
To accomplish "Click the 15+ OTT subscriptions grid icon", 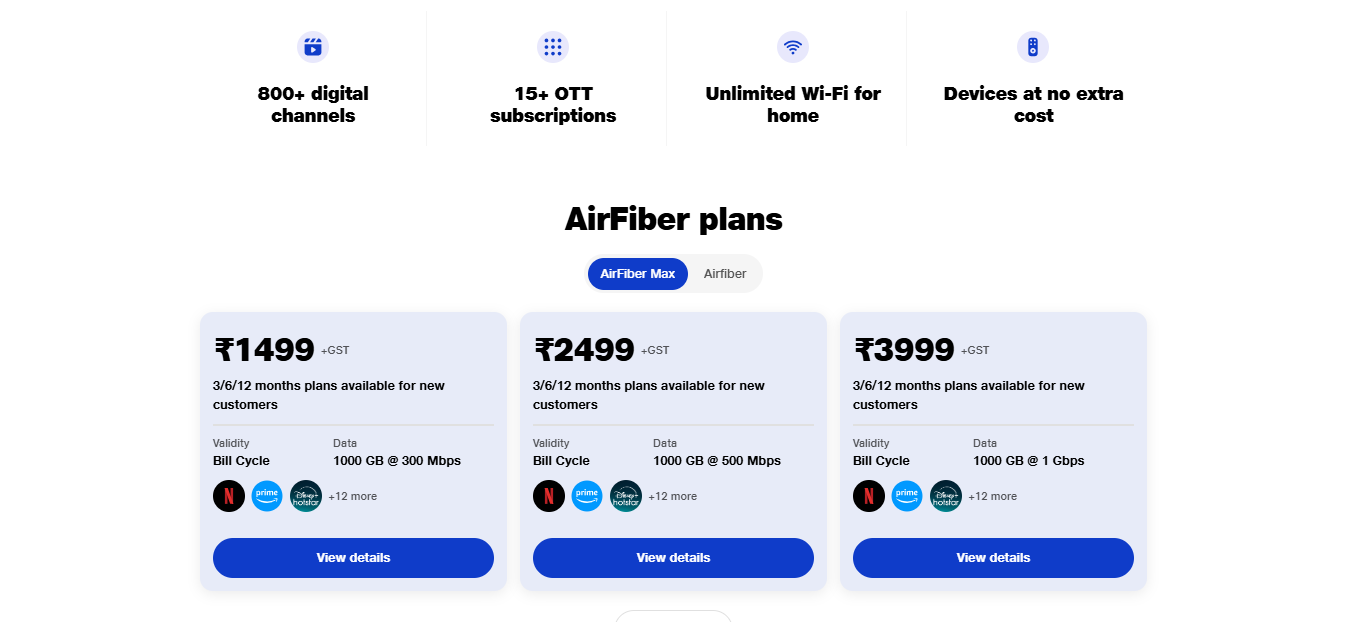I will point(553,46).
